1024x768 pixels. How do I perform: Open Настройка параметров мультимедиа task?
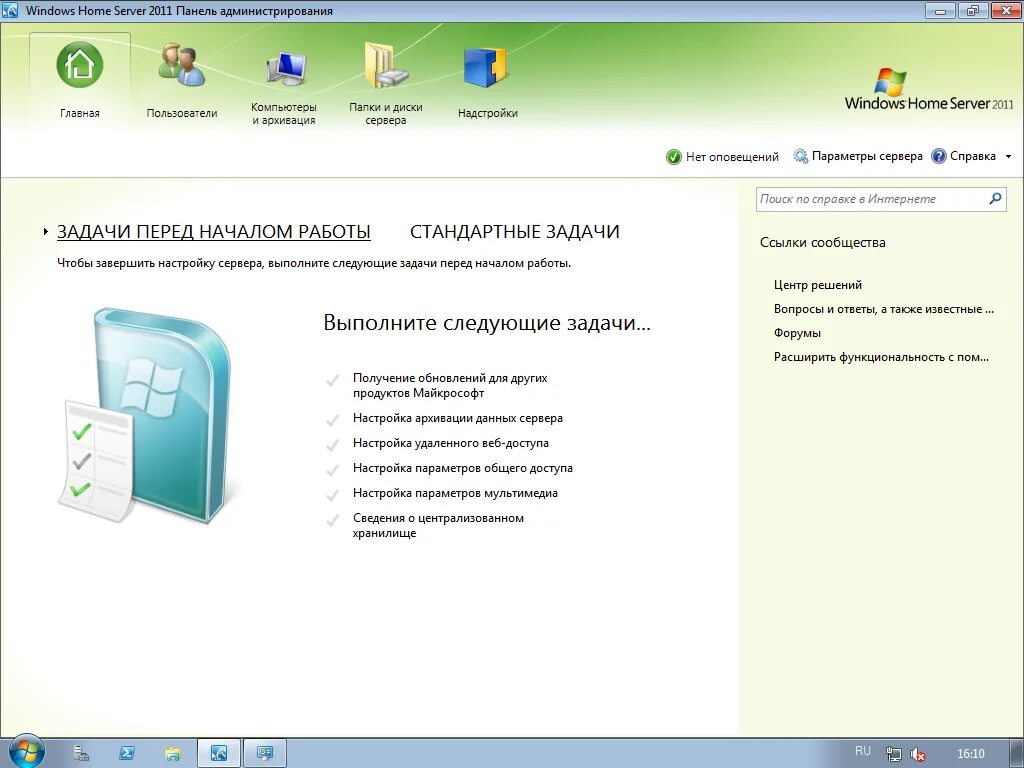click(455, 493)
